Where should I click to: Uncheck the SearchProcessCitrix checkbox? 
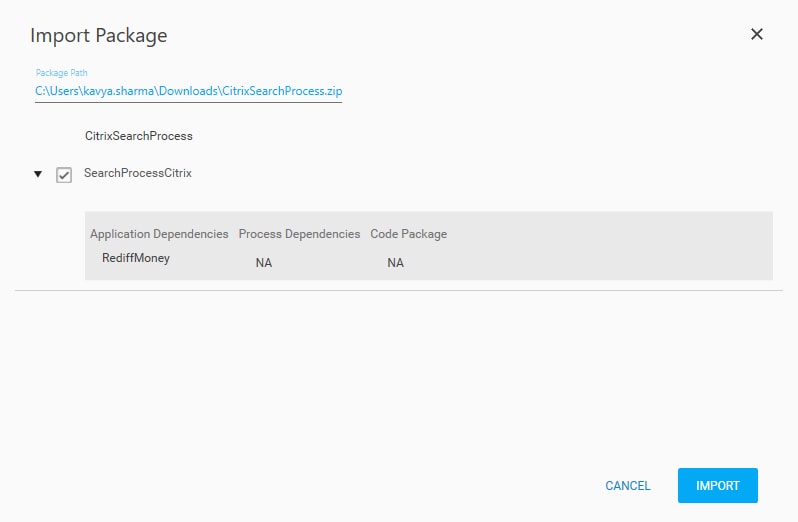(64, 175)
